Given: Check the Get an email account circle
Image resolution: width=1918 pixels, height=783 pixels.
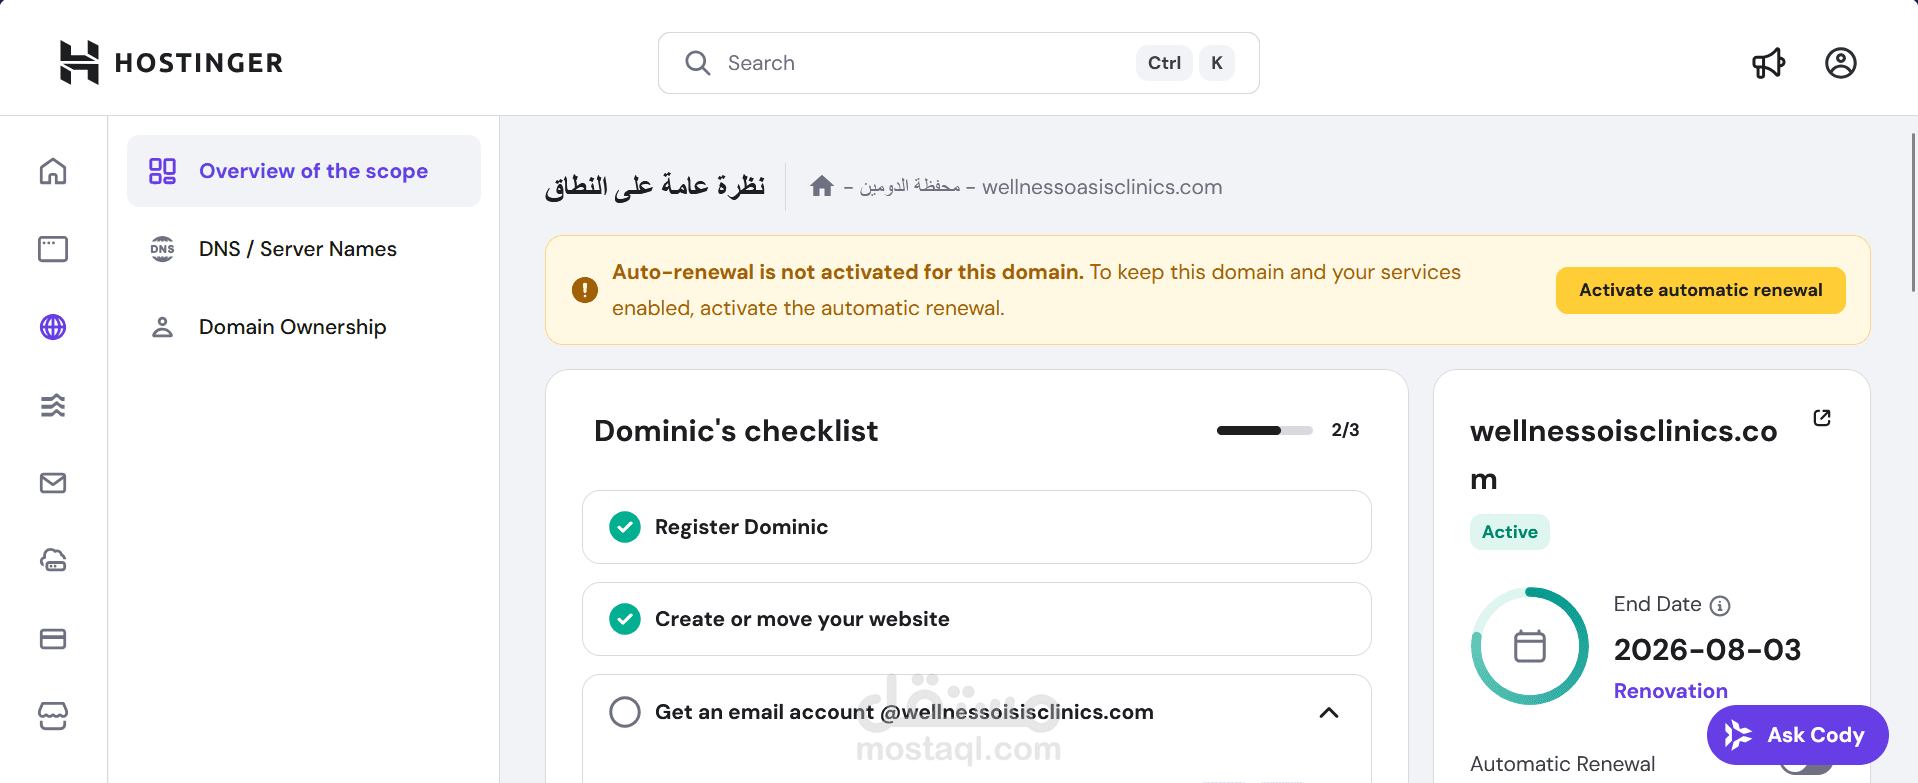Looking at the screenshot, I should pyautogui.click(x=625, y=712).
